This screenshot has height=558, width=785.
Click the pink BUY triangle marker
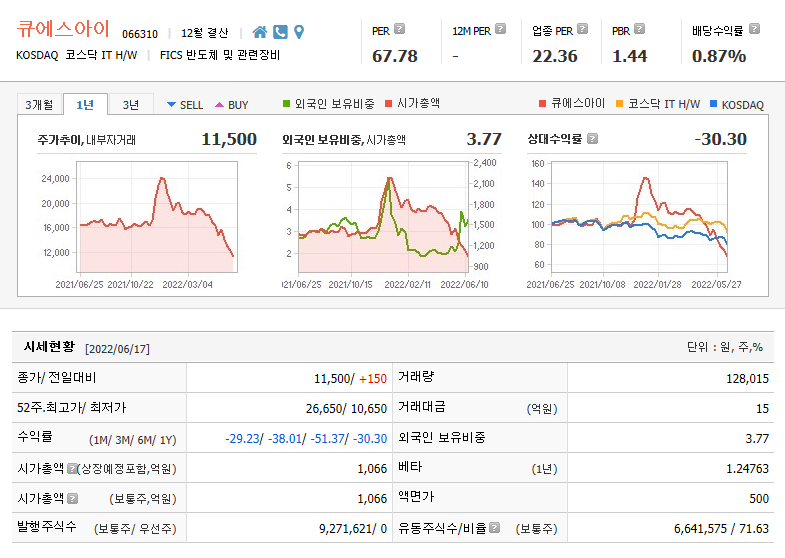click(x=219, y=105)
